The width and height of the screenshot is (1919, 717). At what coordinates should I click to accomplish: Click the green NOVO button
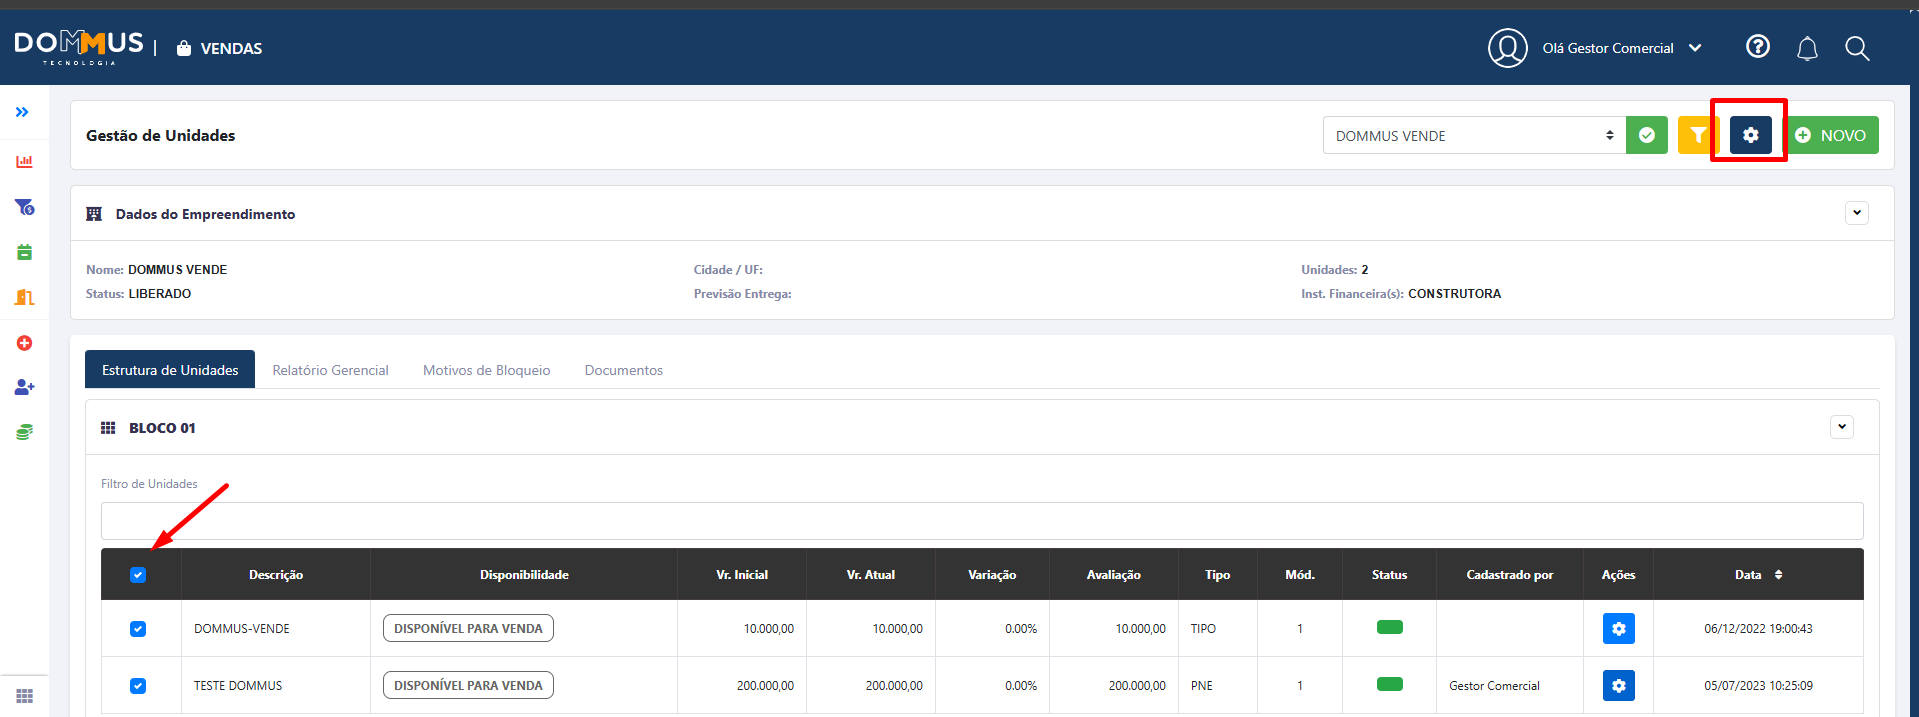1831,135
